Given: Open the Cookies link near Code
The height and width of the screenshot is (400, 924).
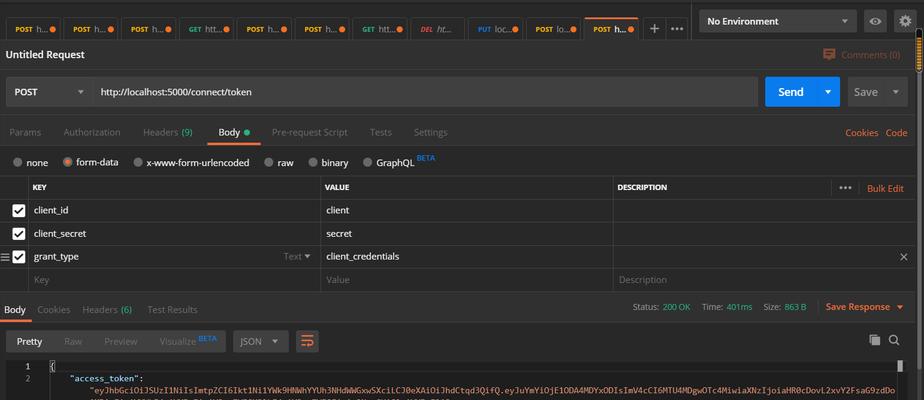Looking at the screenshot, I should point(862,133).
